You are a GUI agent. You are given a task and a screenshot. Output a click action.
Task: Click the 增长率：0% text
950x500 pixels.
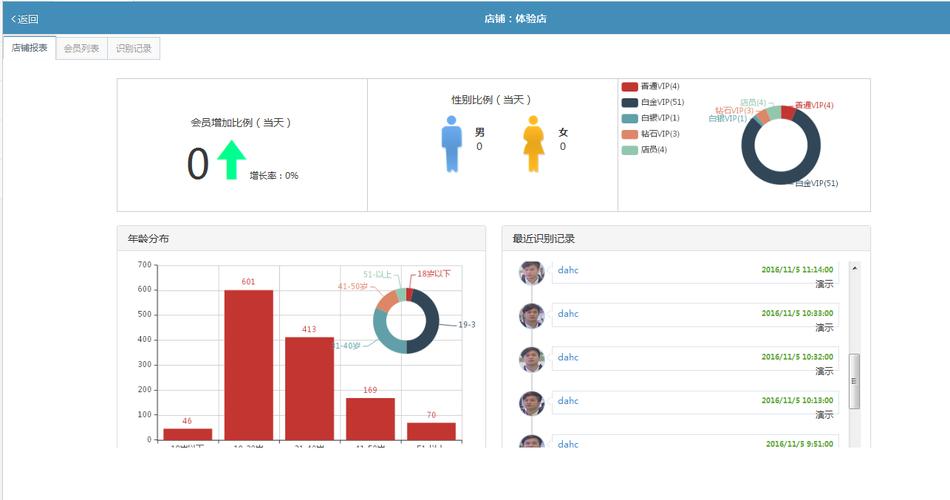click(274, 176)
